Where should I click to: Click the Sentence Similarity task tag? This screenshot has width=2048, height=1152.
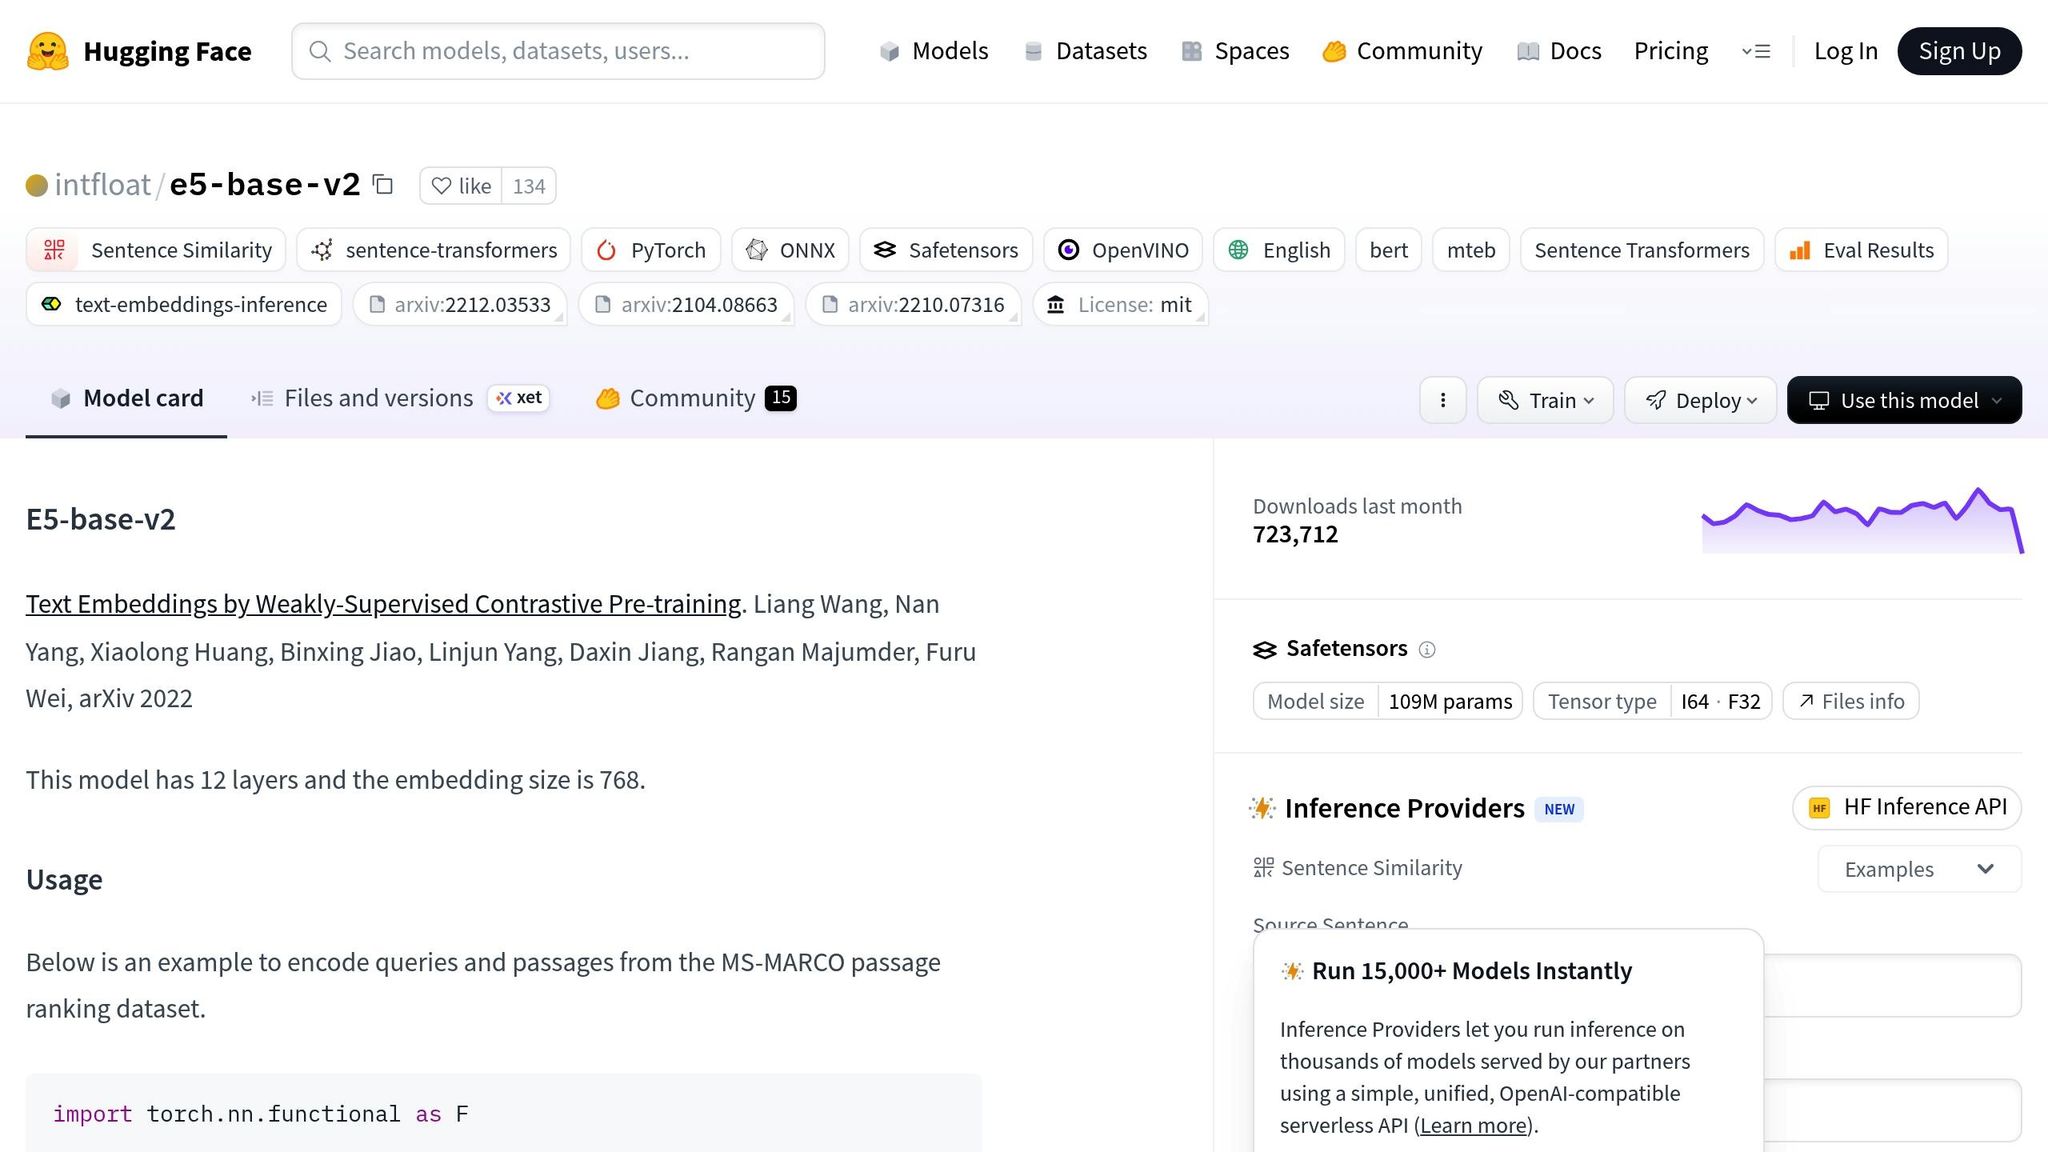(x=156, y=250)
